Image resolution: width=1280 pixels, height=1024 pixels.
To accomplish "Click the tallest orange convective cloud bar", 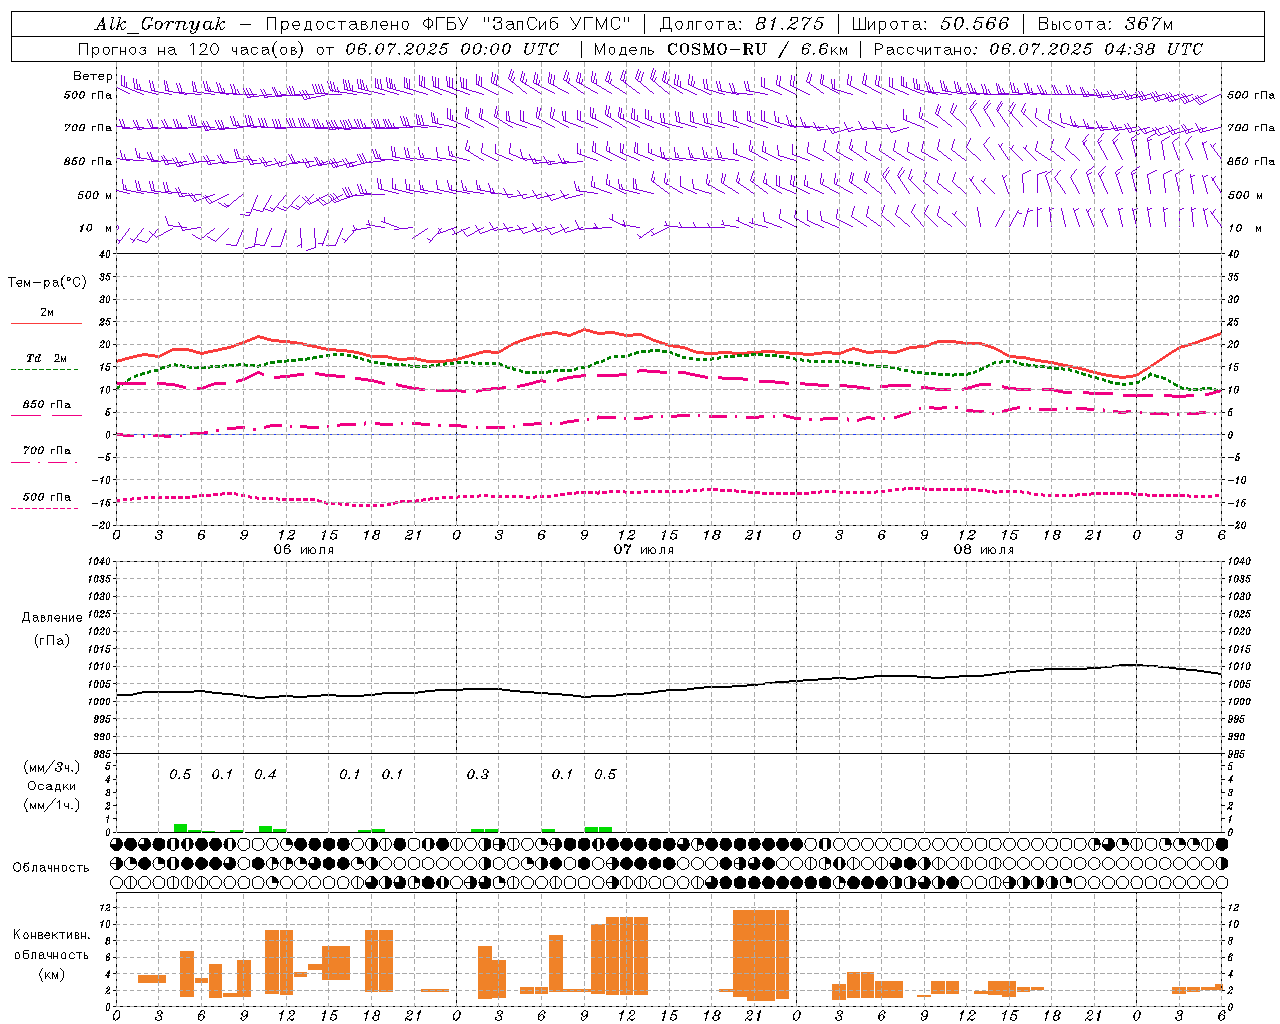I will (761, 954).
